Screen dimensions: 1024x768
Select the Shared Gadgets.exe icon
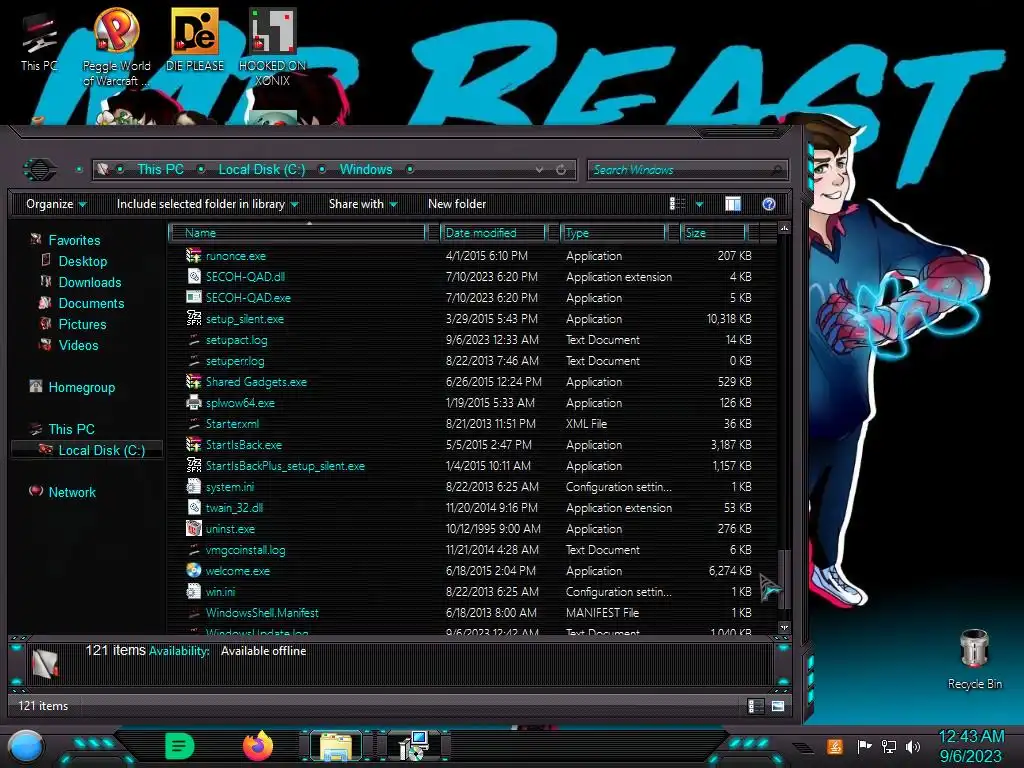coord(193,381)
